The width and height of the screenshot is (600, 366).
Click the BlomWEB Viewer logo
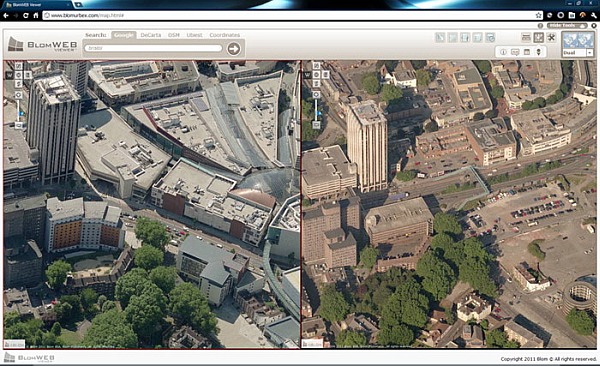point(43,45)
